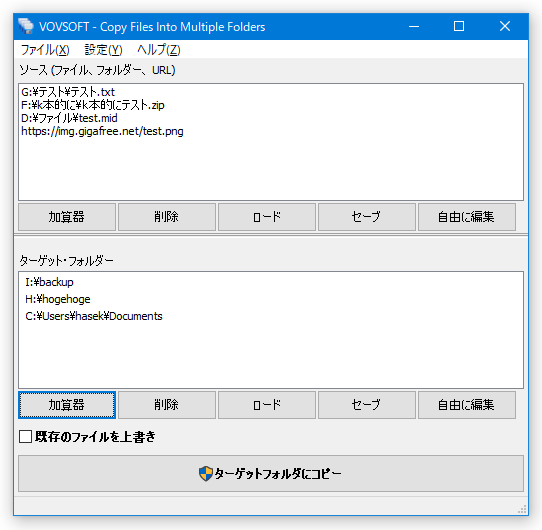Click 自由に編集 button under the target folders
This screenshot has height=530, width=542.
point(467,405)
